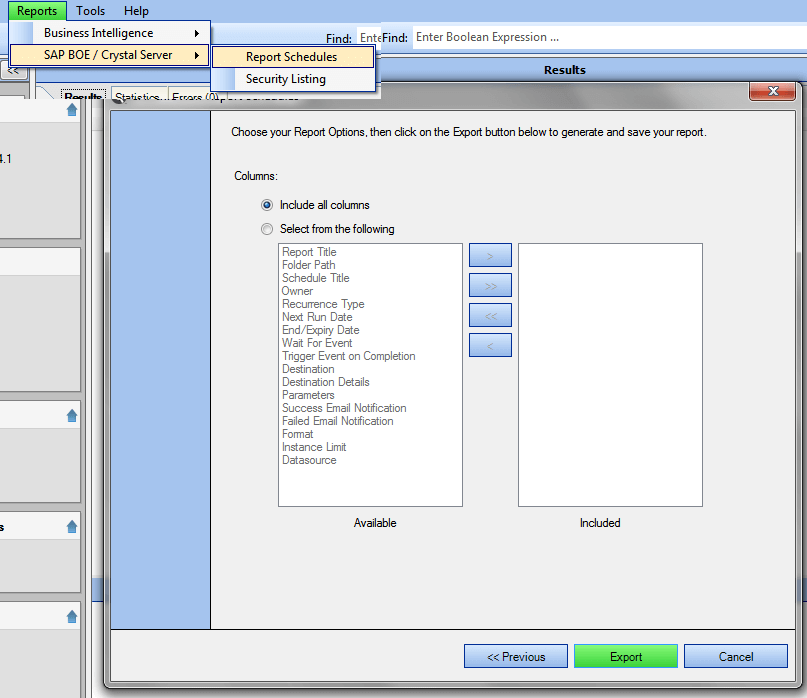The height and width of the screenshot is (698, 807).
Task: Click the single left arrow remove button
Action: [490, 345]
